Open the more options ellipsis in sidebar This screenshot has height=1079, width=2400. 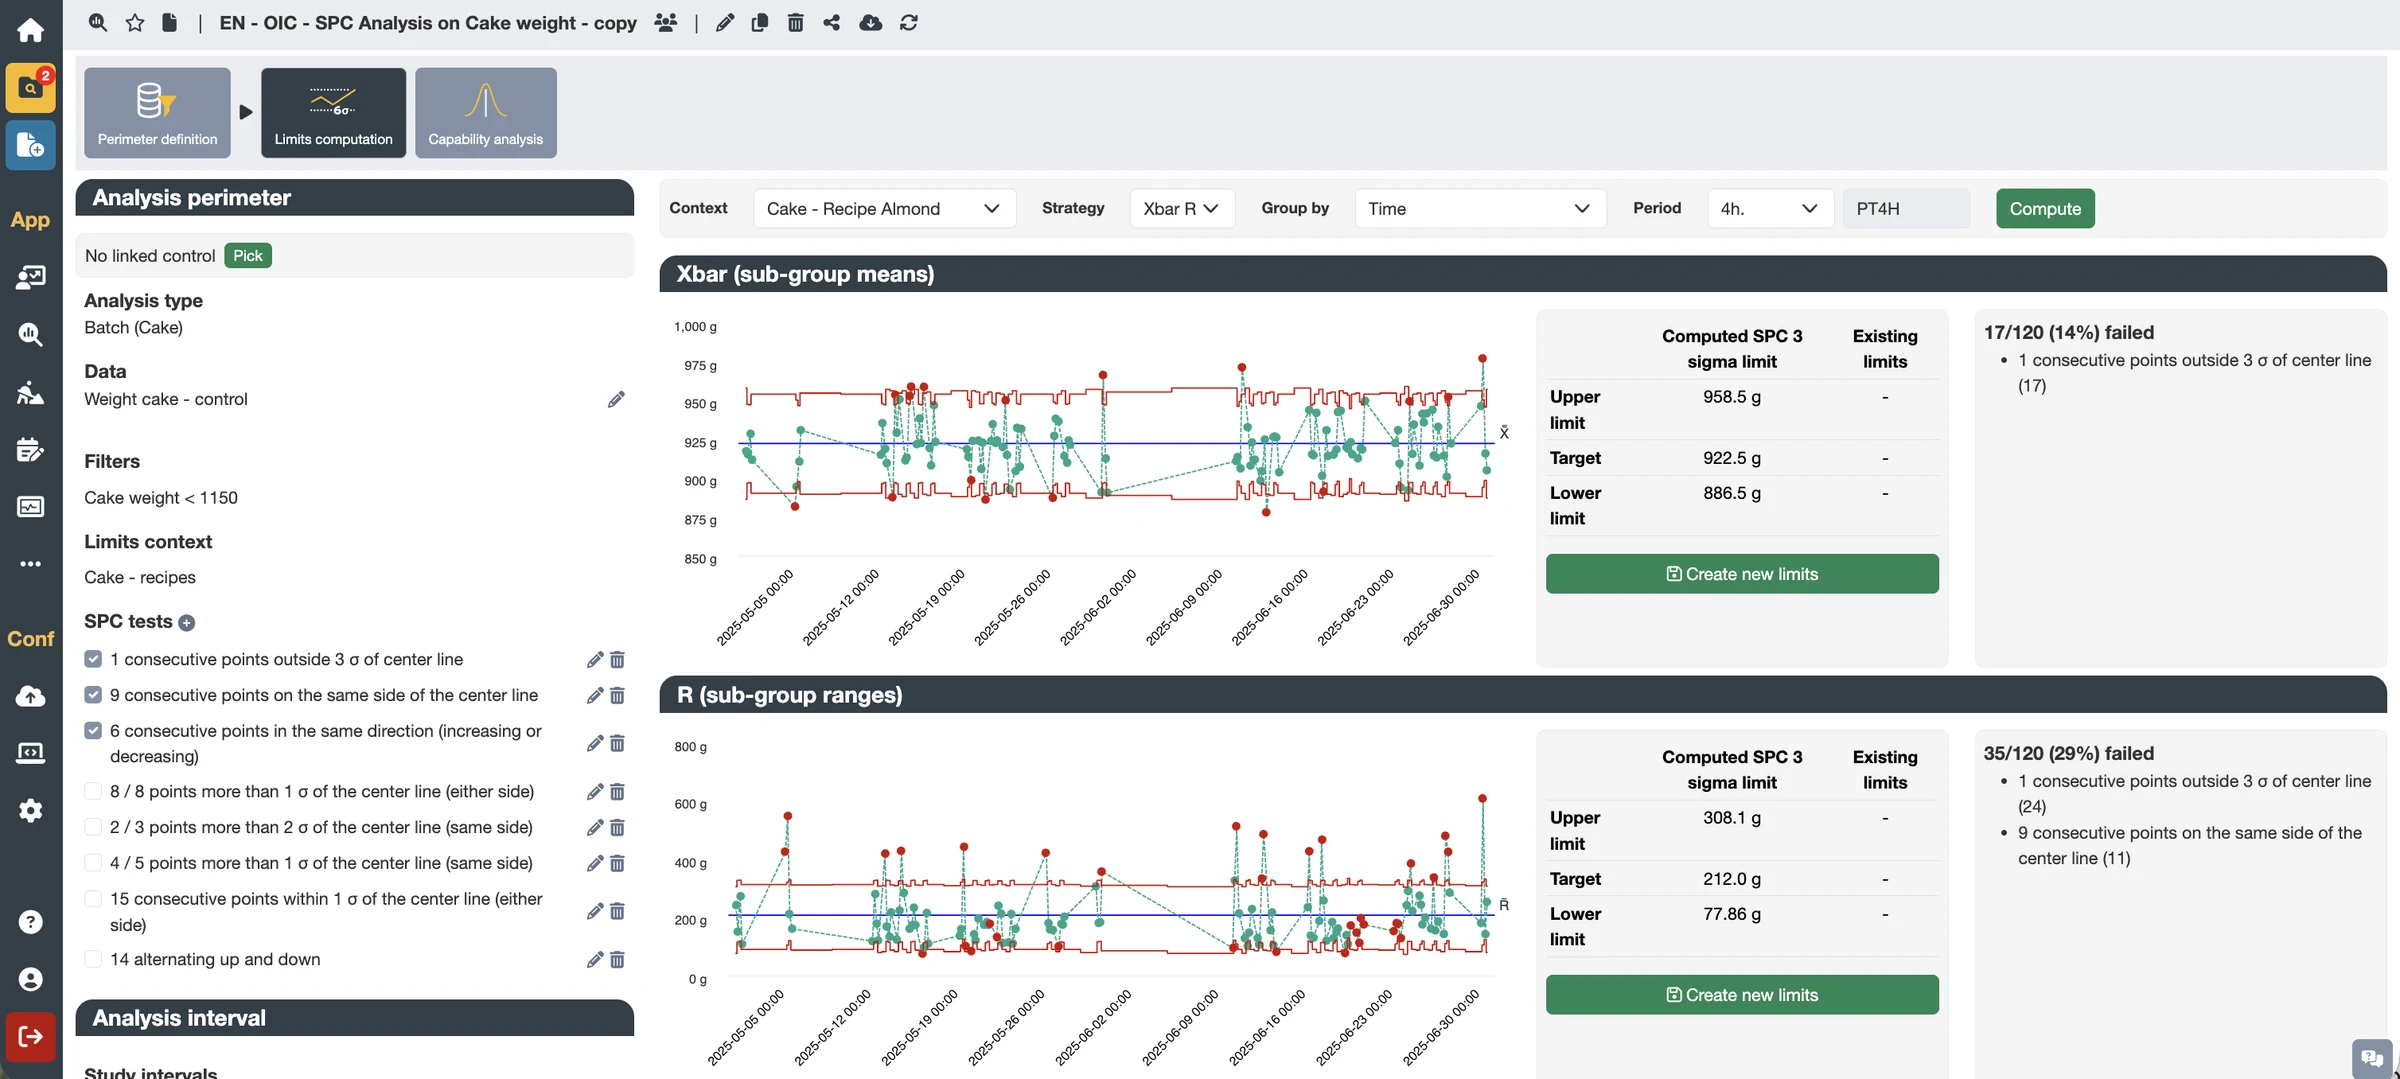coord(30,564)
